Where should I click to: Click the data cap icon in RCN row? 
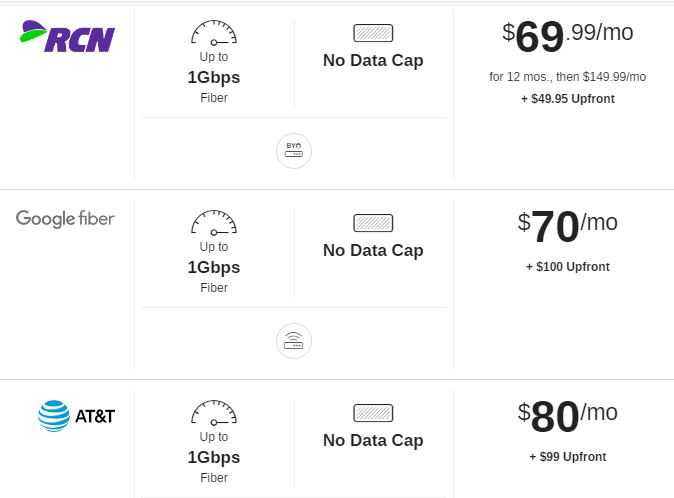[373, 33]
